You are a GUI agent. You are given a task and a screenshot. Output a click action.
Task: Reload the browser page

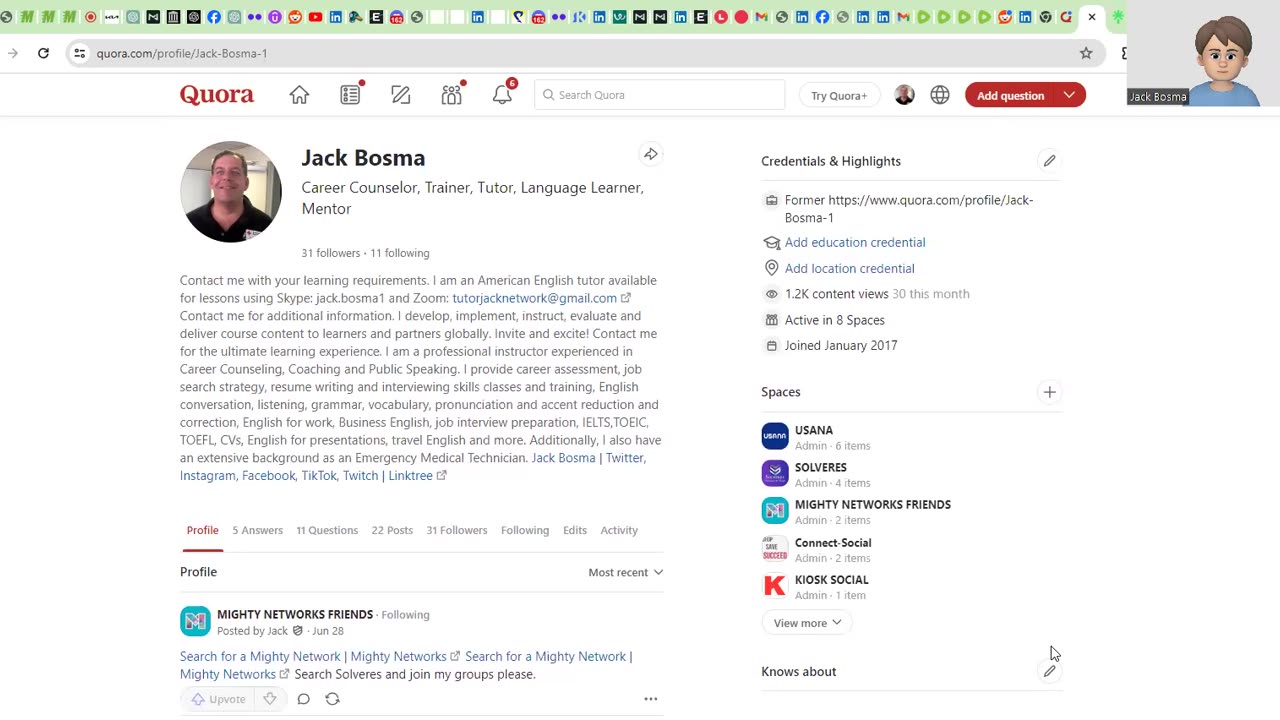point(43,53)
